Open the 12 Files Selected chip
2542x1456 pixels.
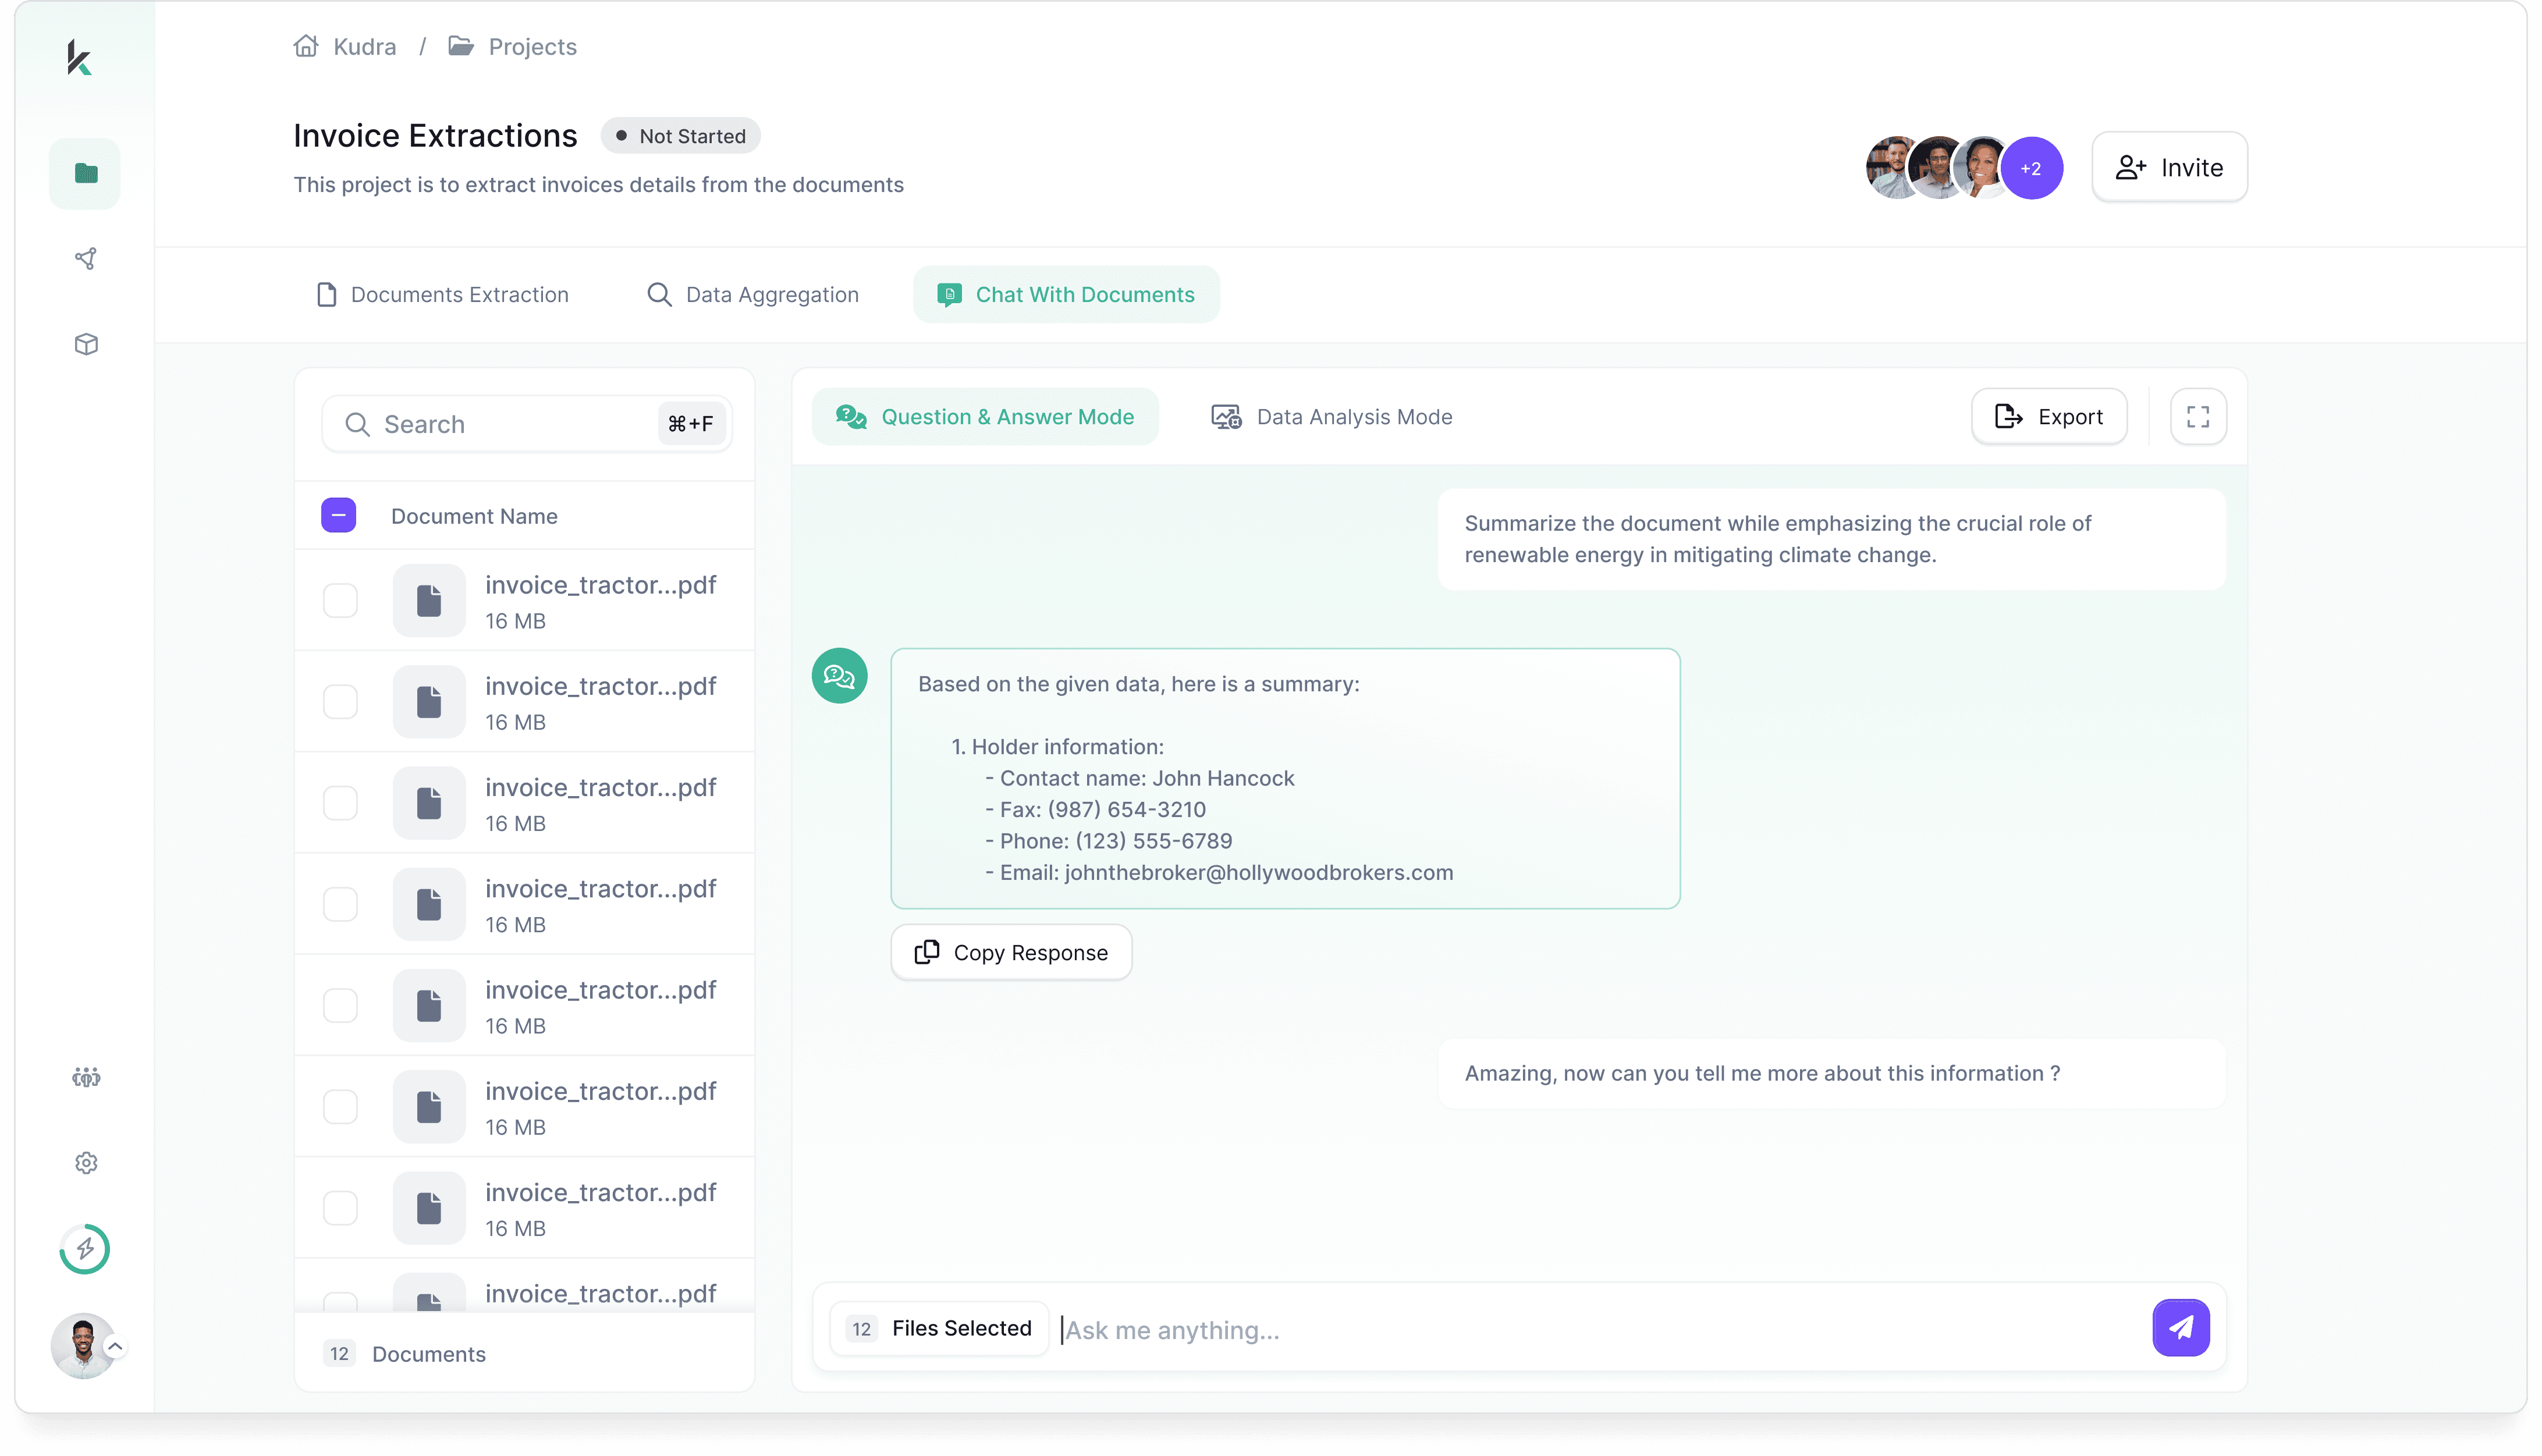939,1328
